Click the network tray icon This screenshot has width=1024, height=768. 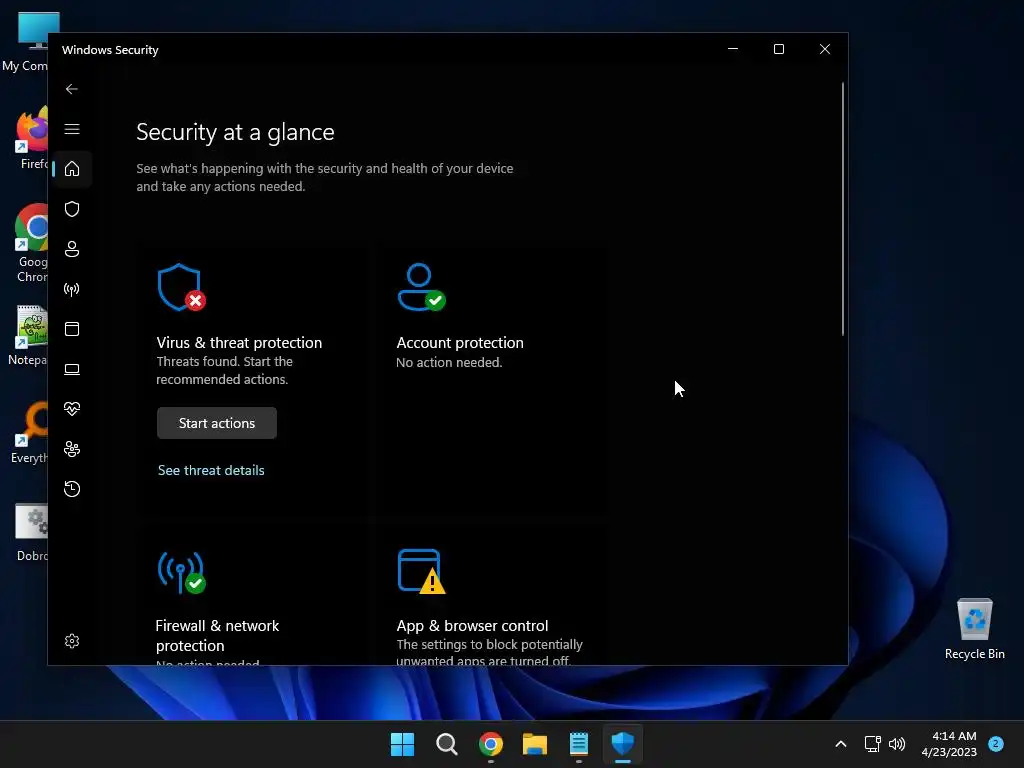point(872,744)
